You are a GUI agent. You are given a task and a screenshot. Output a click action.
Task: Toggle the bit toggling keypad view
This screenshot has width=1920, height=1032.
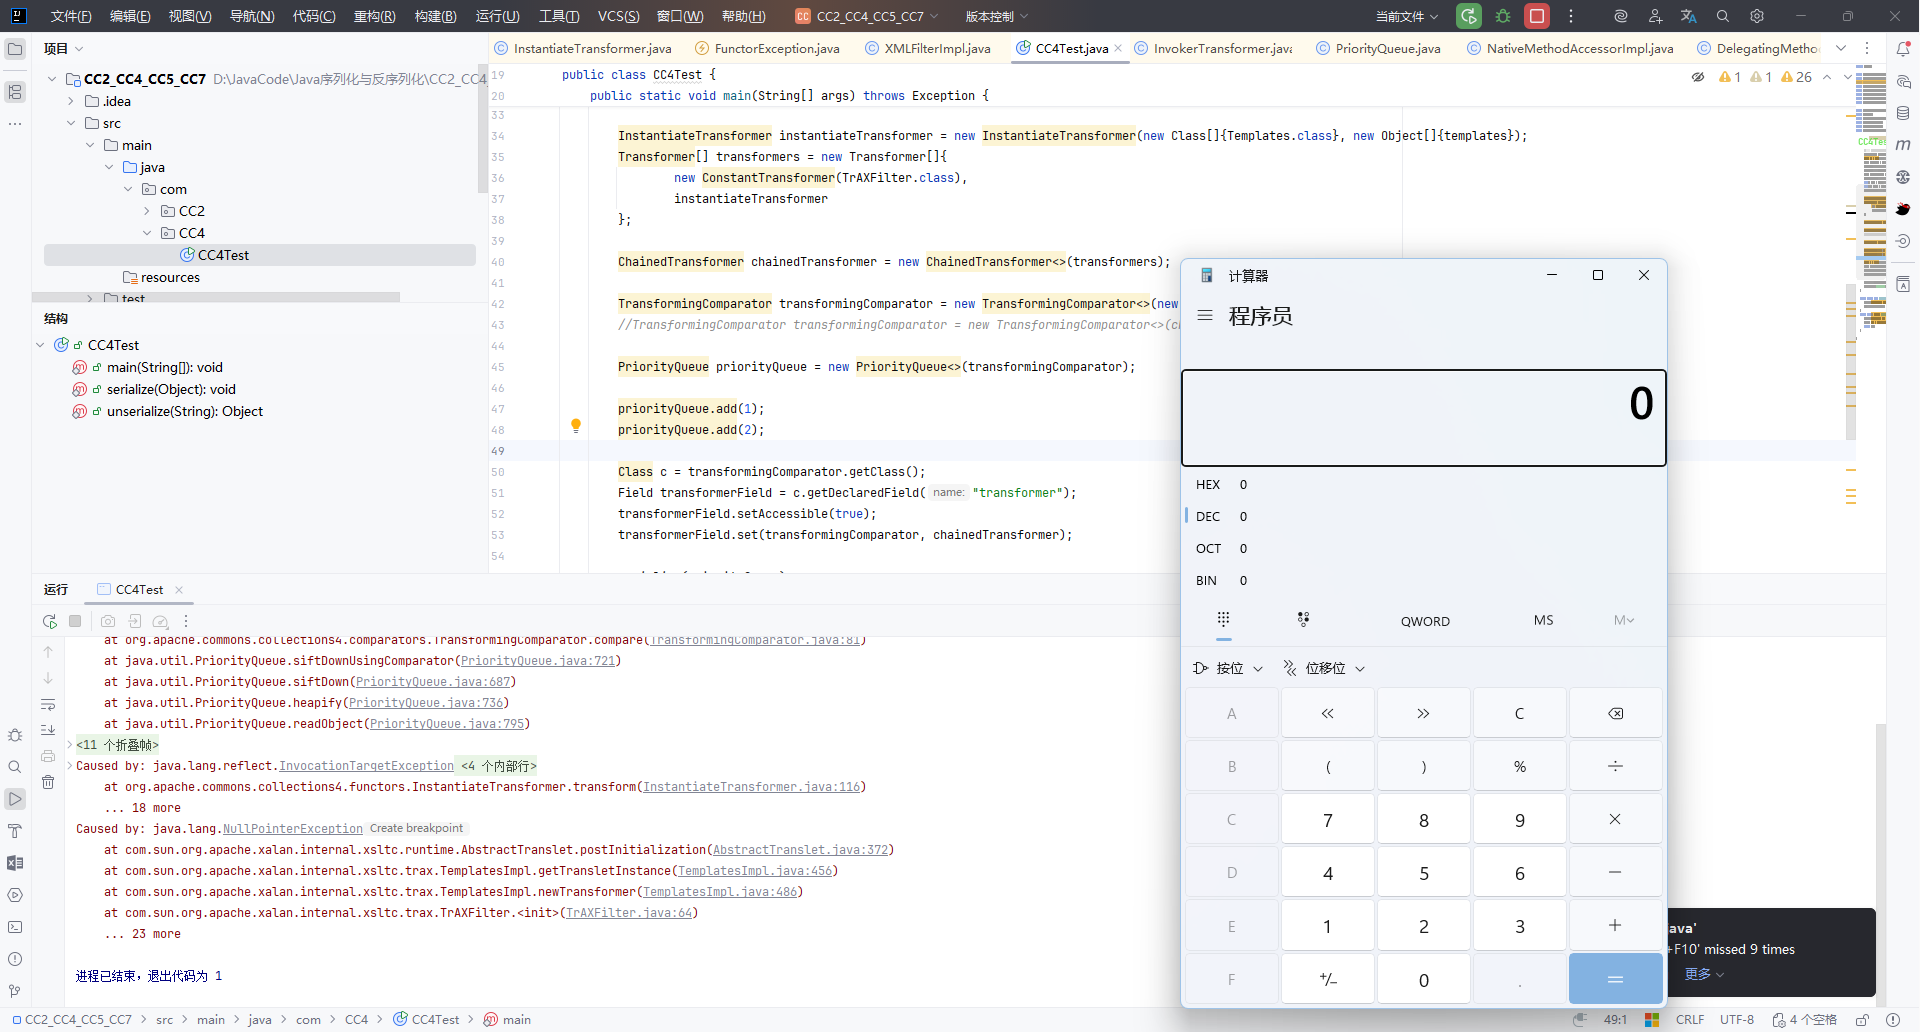[1303, 620]
